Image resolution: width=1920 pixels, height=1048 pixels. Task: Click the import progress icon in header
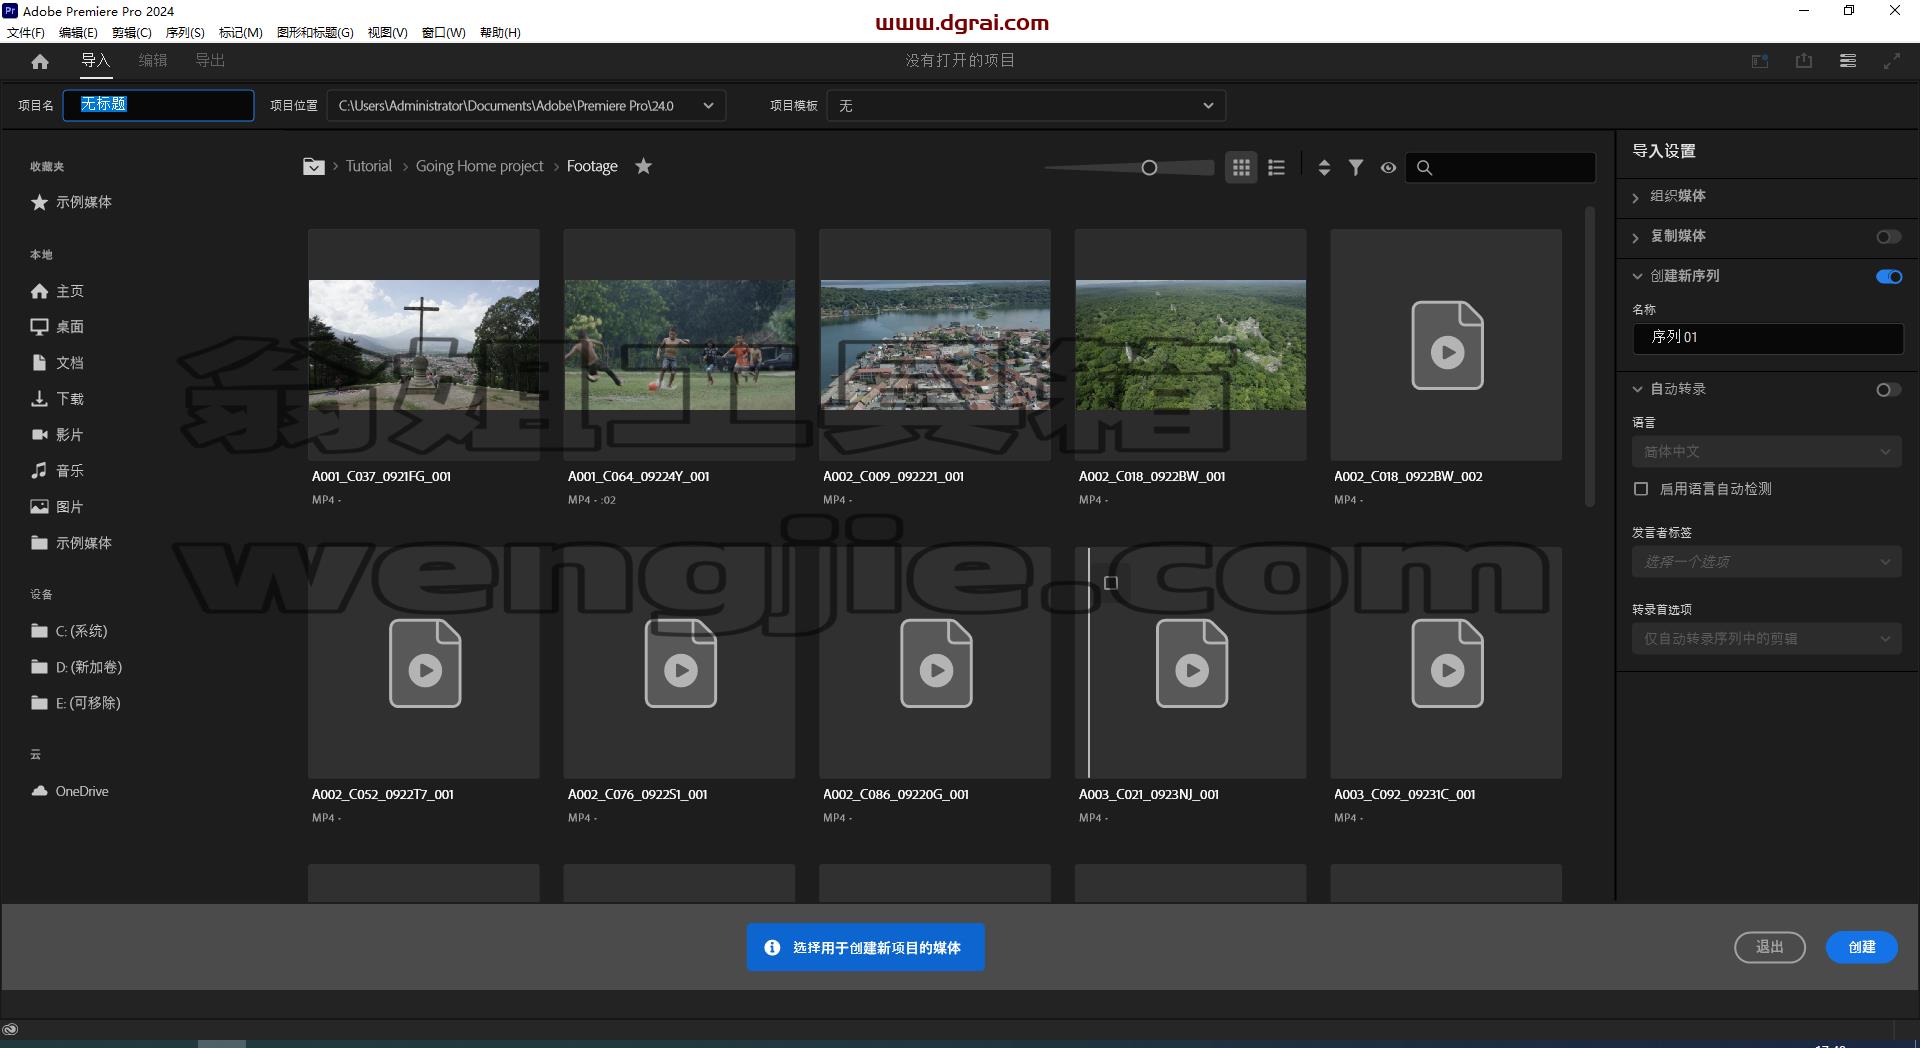[x=1760, y=61]
